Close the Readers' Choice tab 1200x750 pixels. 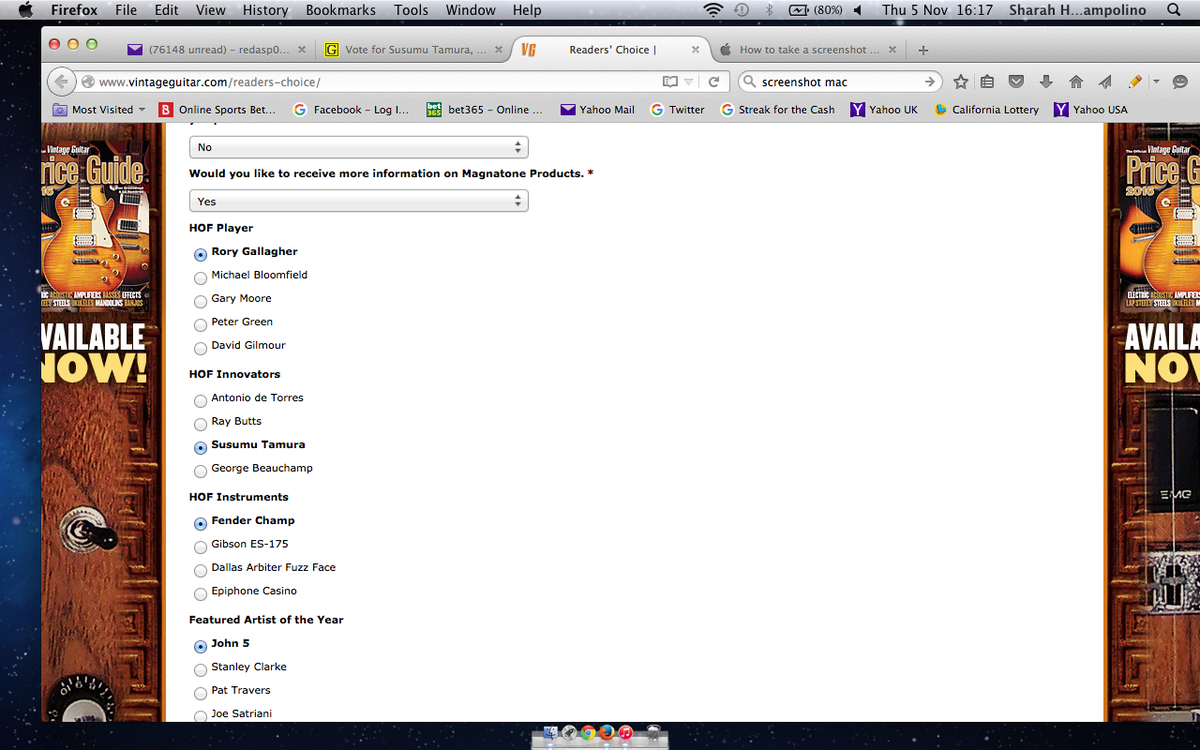click(x=695, y=50)
